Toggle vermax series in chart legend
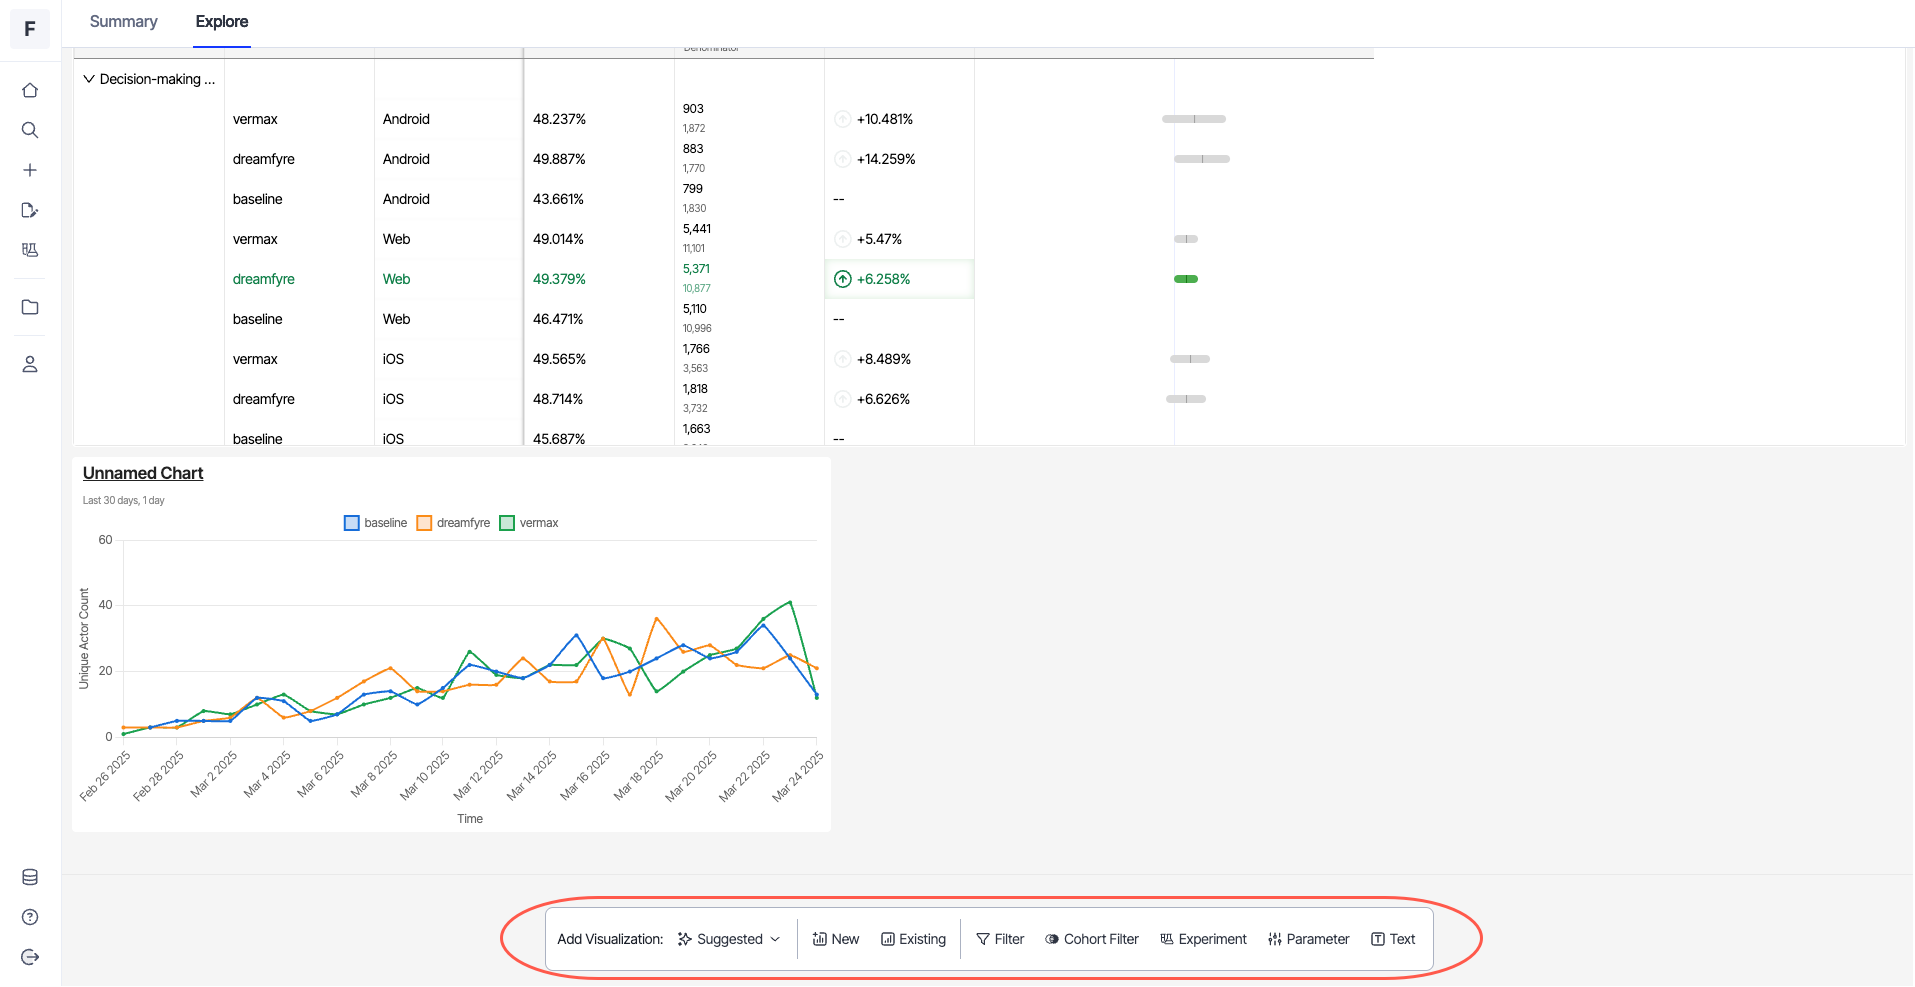The image size is (1915, 987). 529,523
